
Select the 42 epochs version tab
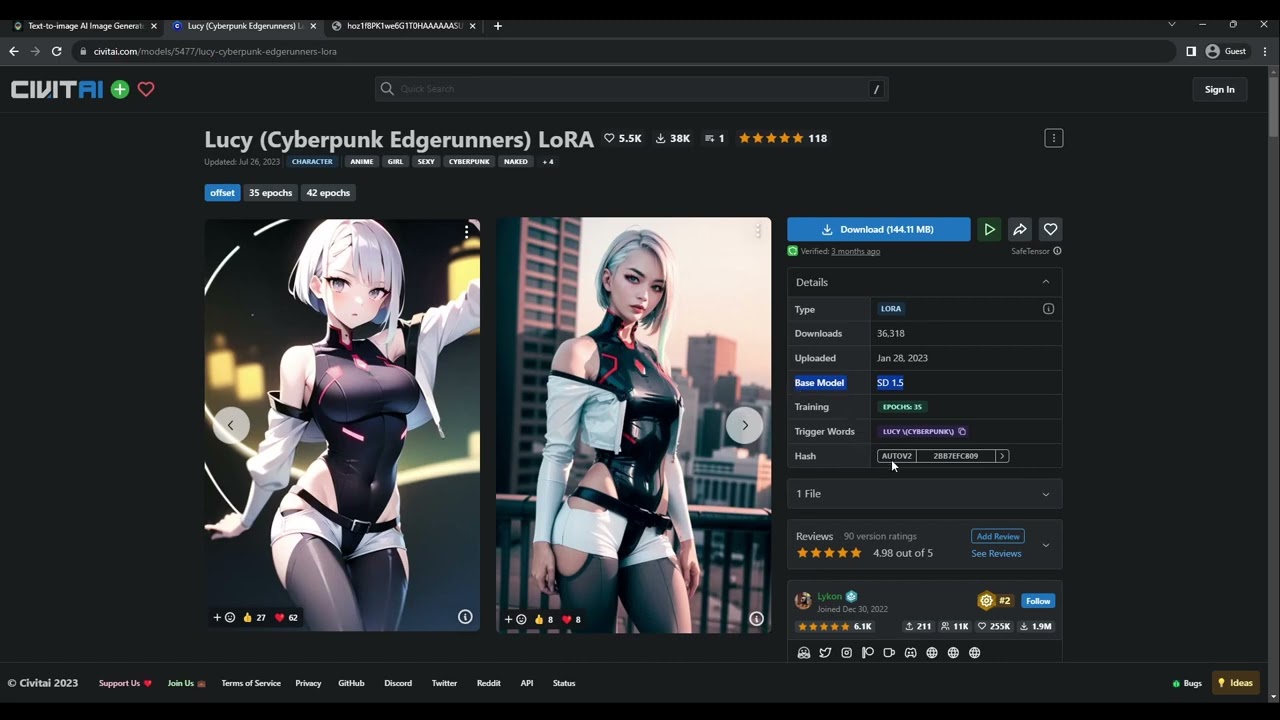pyautogui.click(x=328, y=193)
